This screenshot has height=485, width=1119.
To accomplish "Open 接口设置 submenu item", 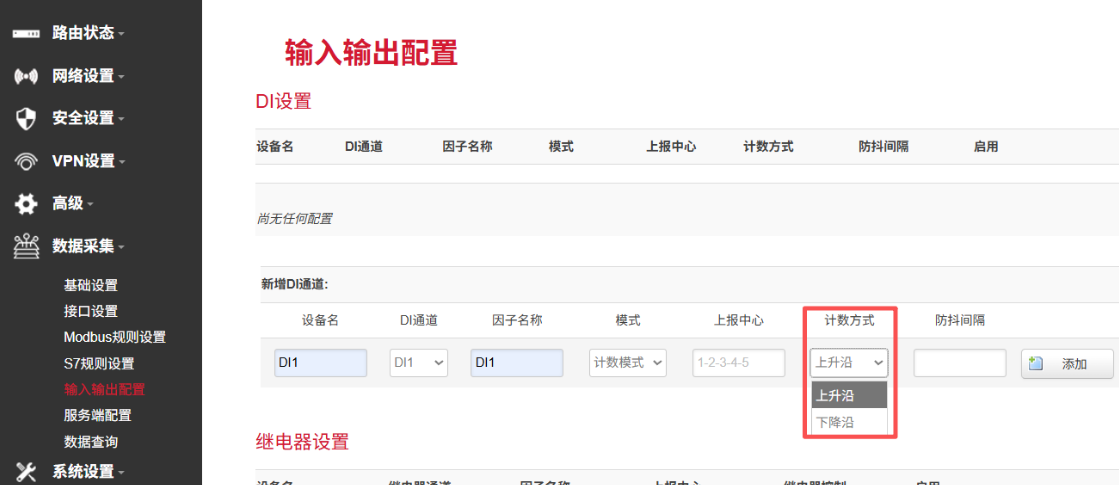I will point(91,311).
